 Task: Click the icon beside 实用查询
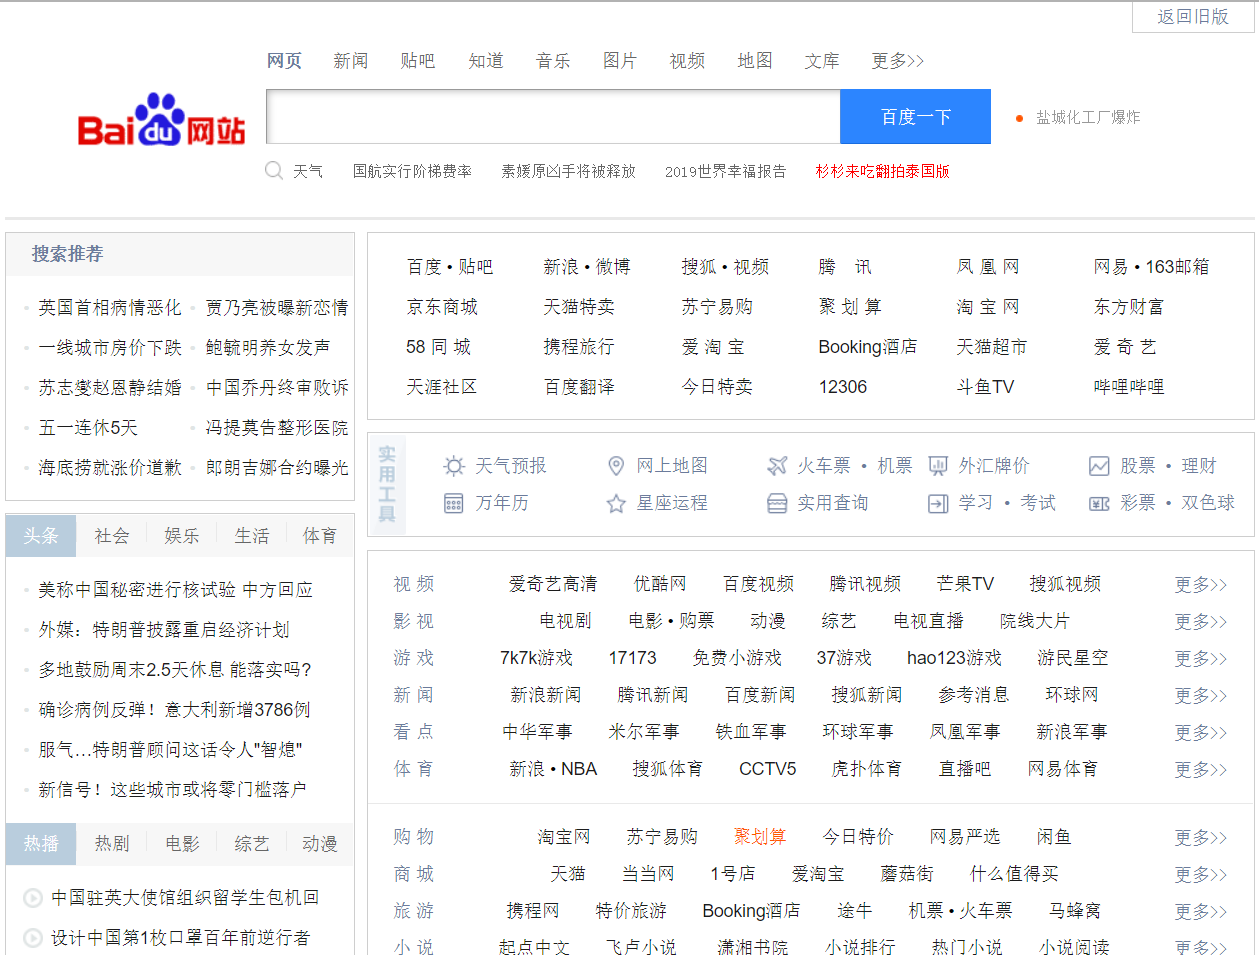pos(777,503)
